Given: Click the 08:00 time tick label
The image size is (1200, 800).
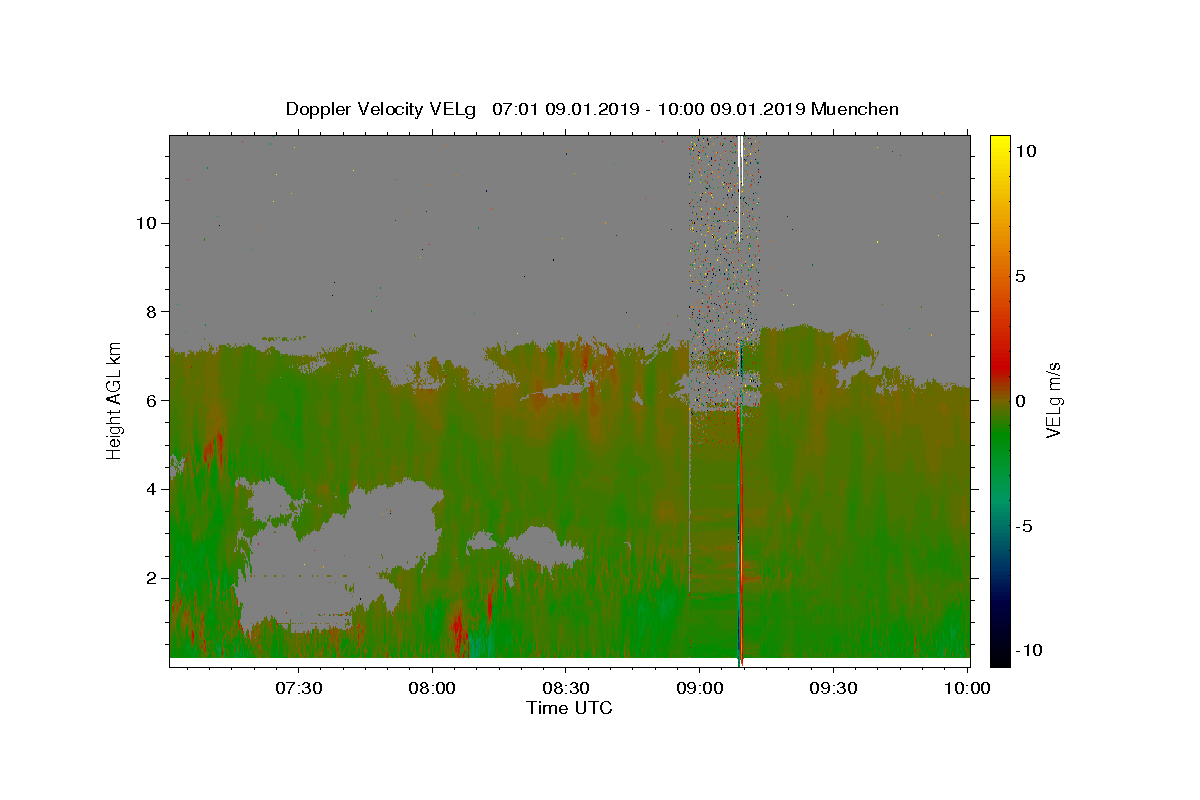Looking at the screenshot, I should (432, 688).
